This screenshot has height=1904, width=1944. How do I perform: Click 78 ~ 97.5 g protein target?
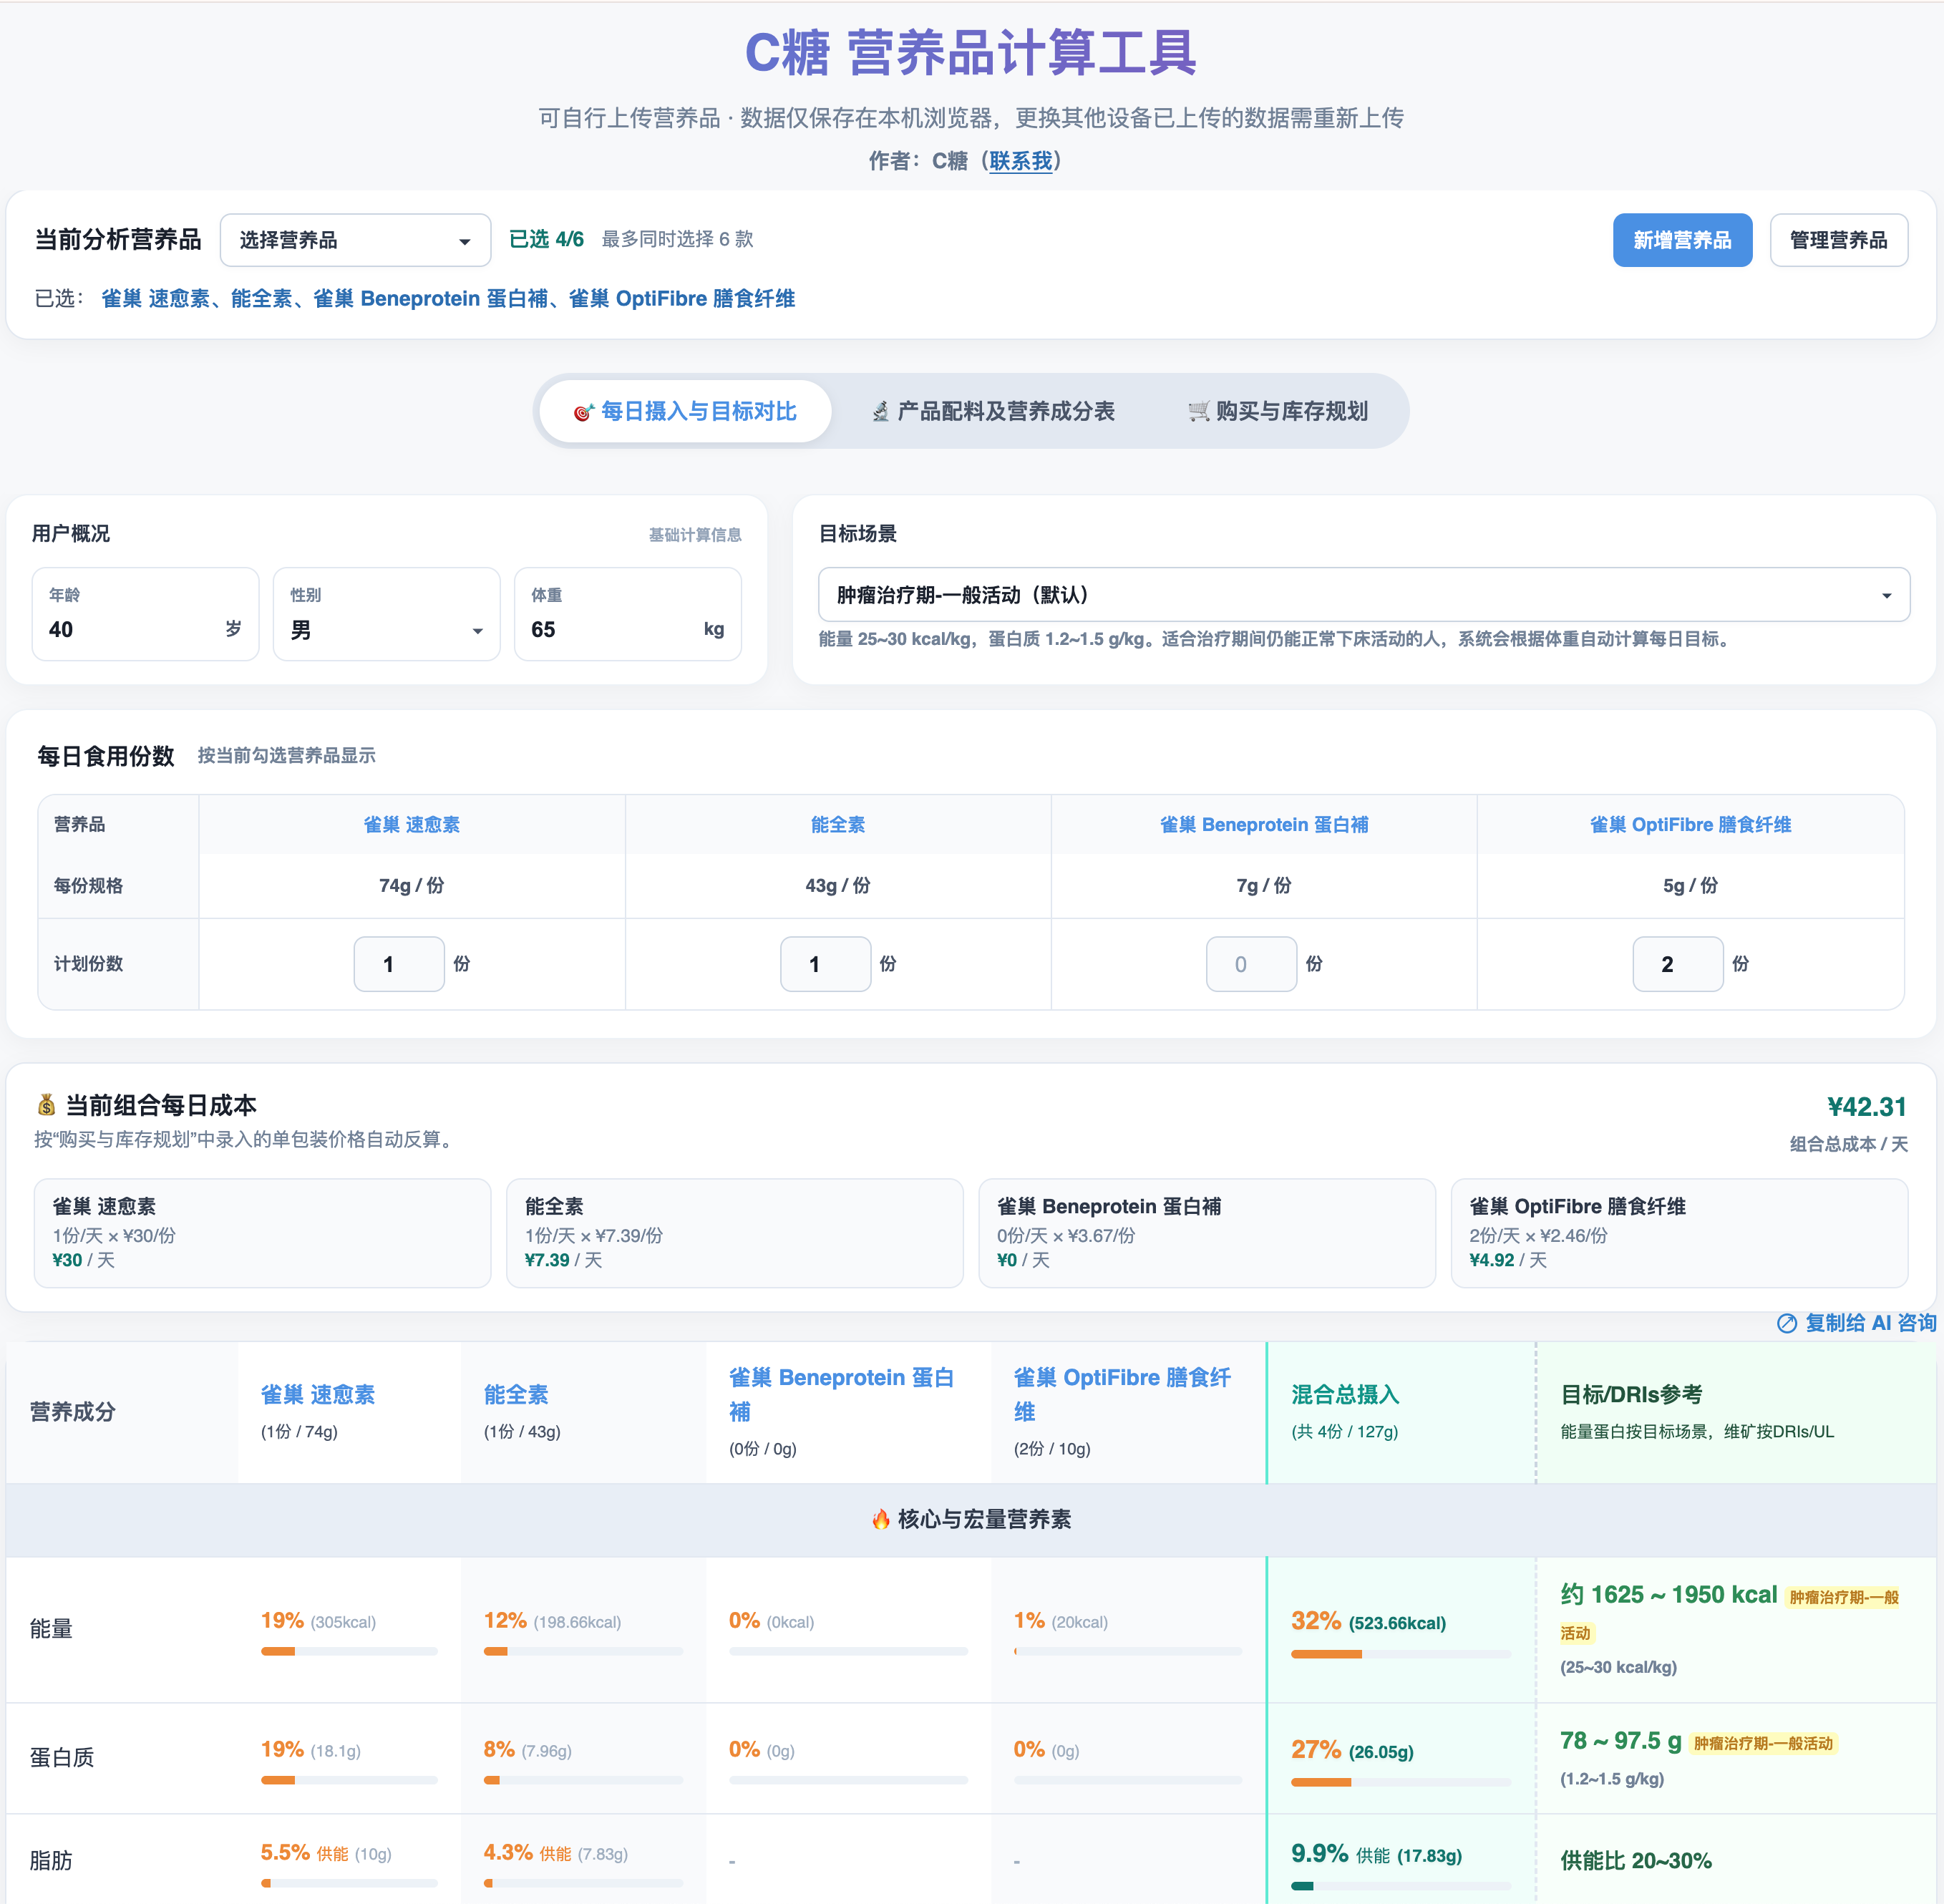tap(1621, 1741)
